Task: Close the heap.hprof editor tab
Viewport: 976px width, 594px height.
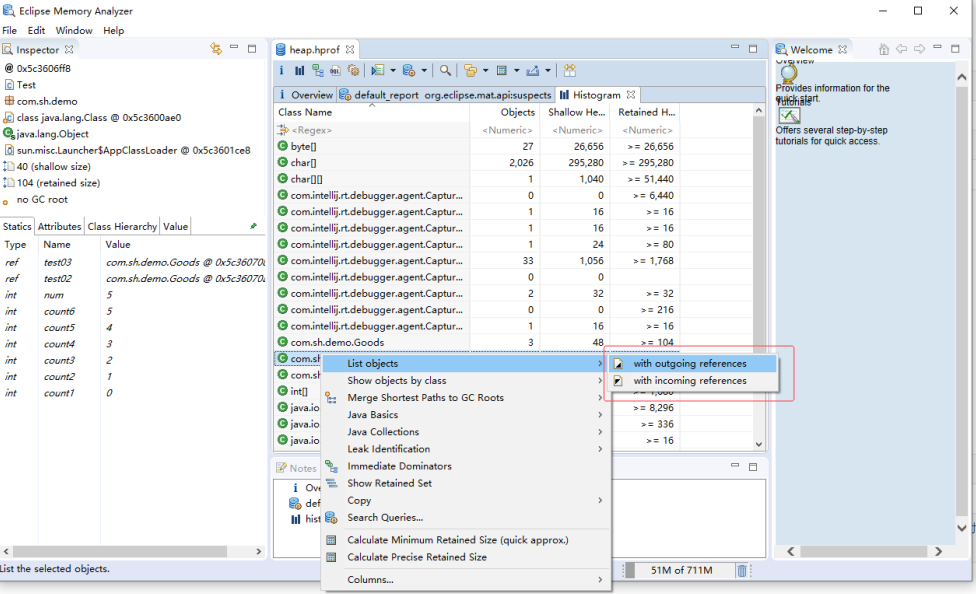Action: coord(350,49)
